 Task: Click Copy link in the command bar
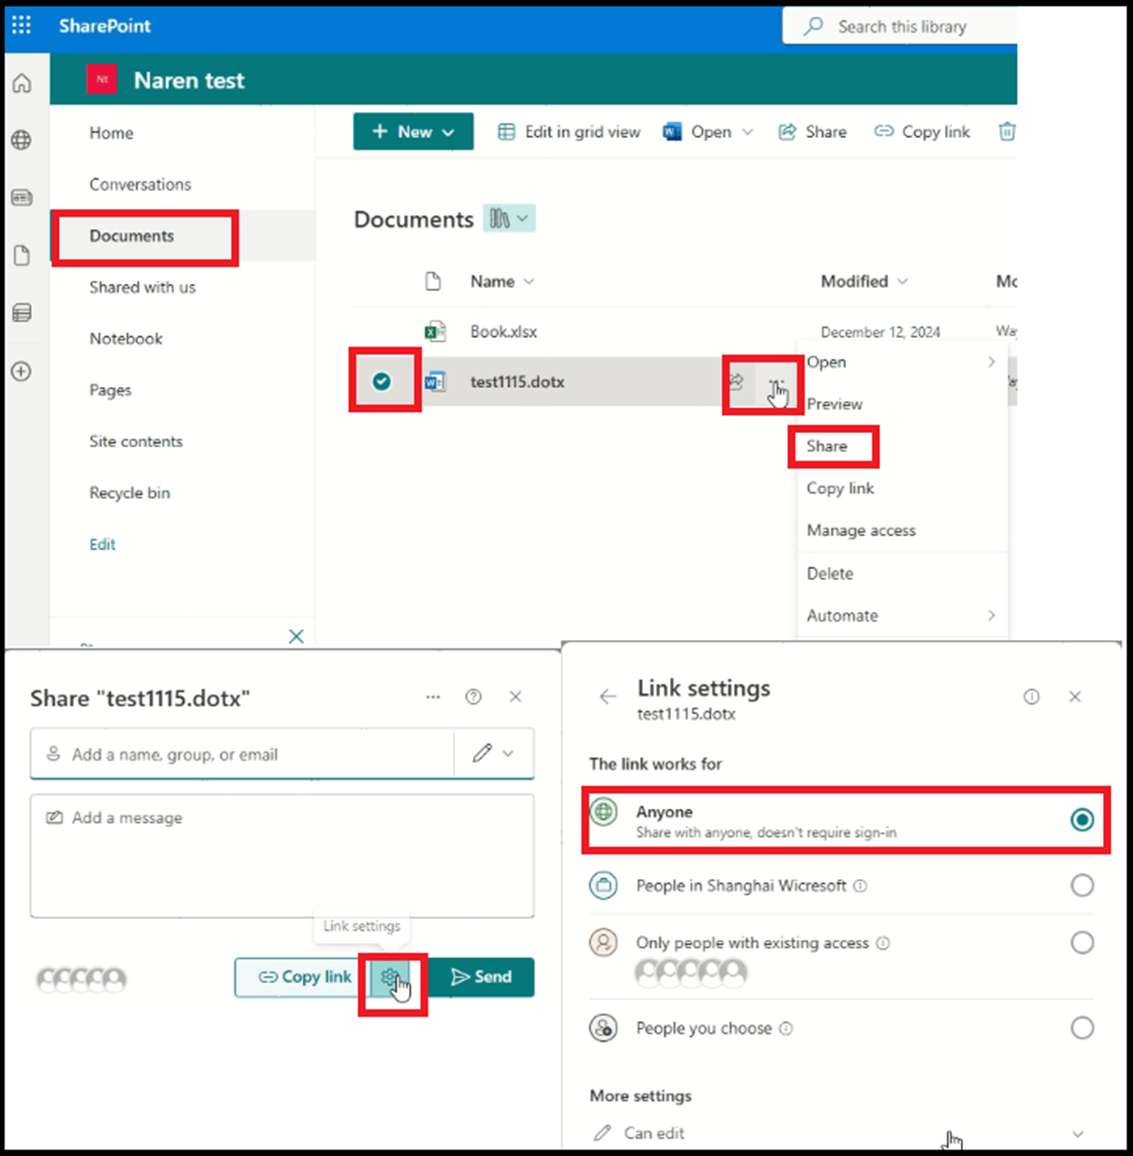(x=921, y=132)
